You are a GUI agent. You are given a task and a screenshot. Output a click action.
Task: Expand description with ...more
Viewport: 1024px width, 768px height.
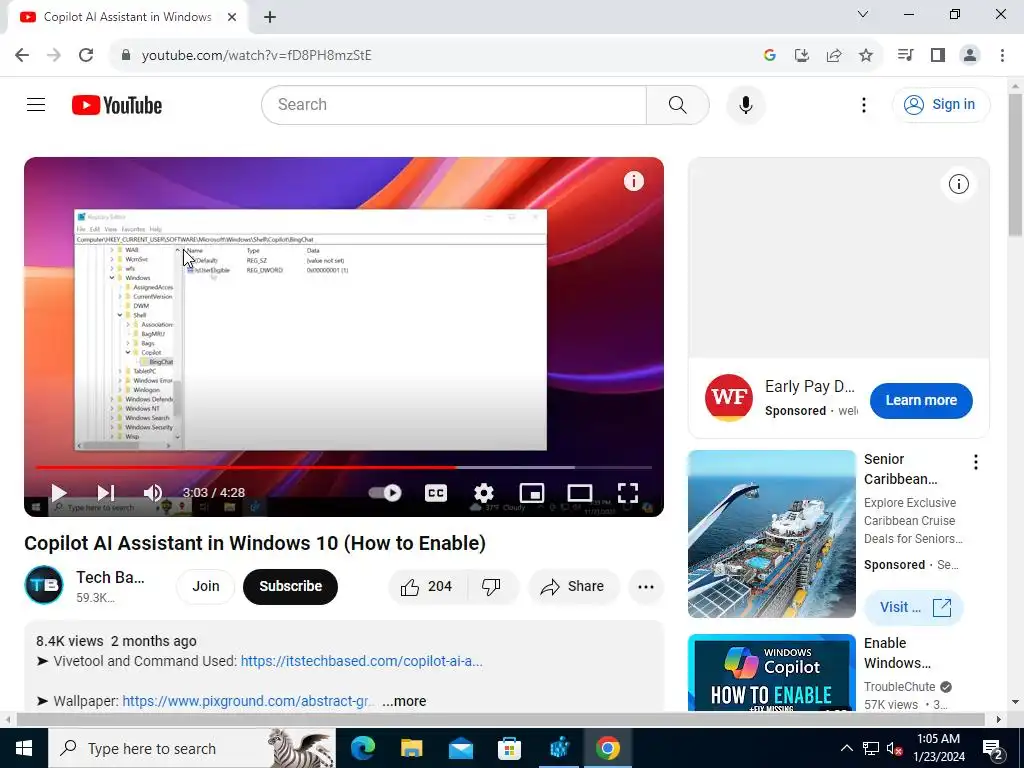tap(404, 701)
